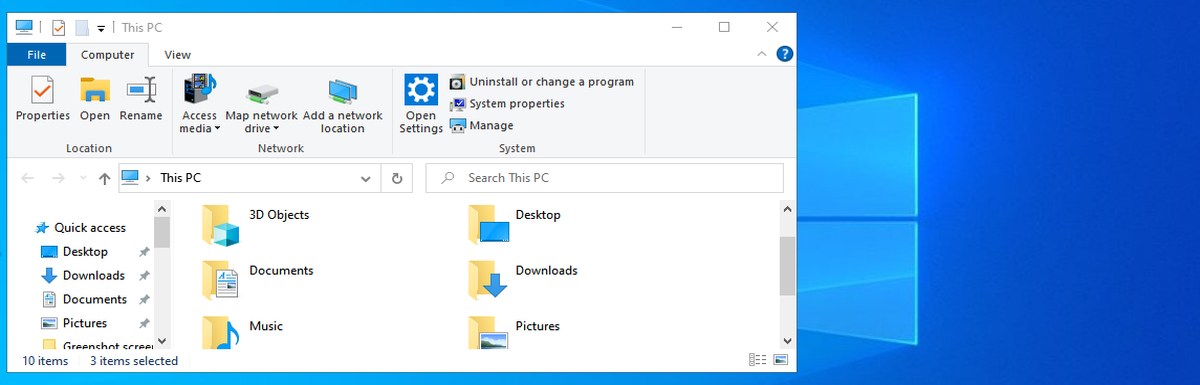Click the Back navigation arrow
This screenshot has height=385, width=1200.
coord(28,178)
